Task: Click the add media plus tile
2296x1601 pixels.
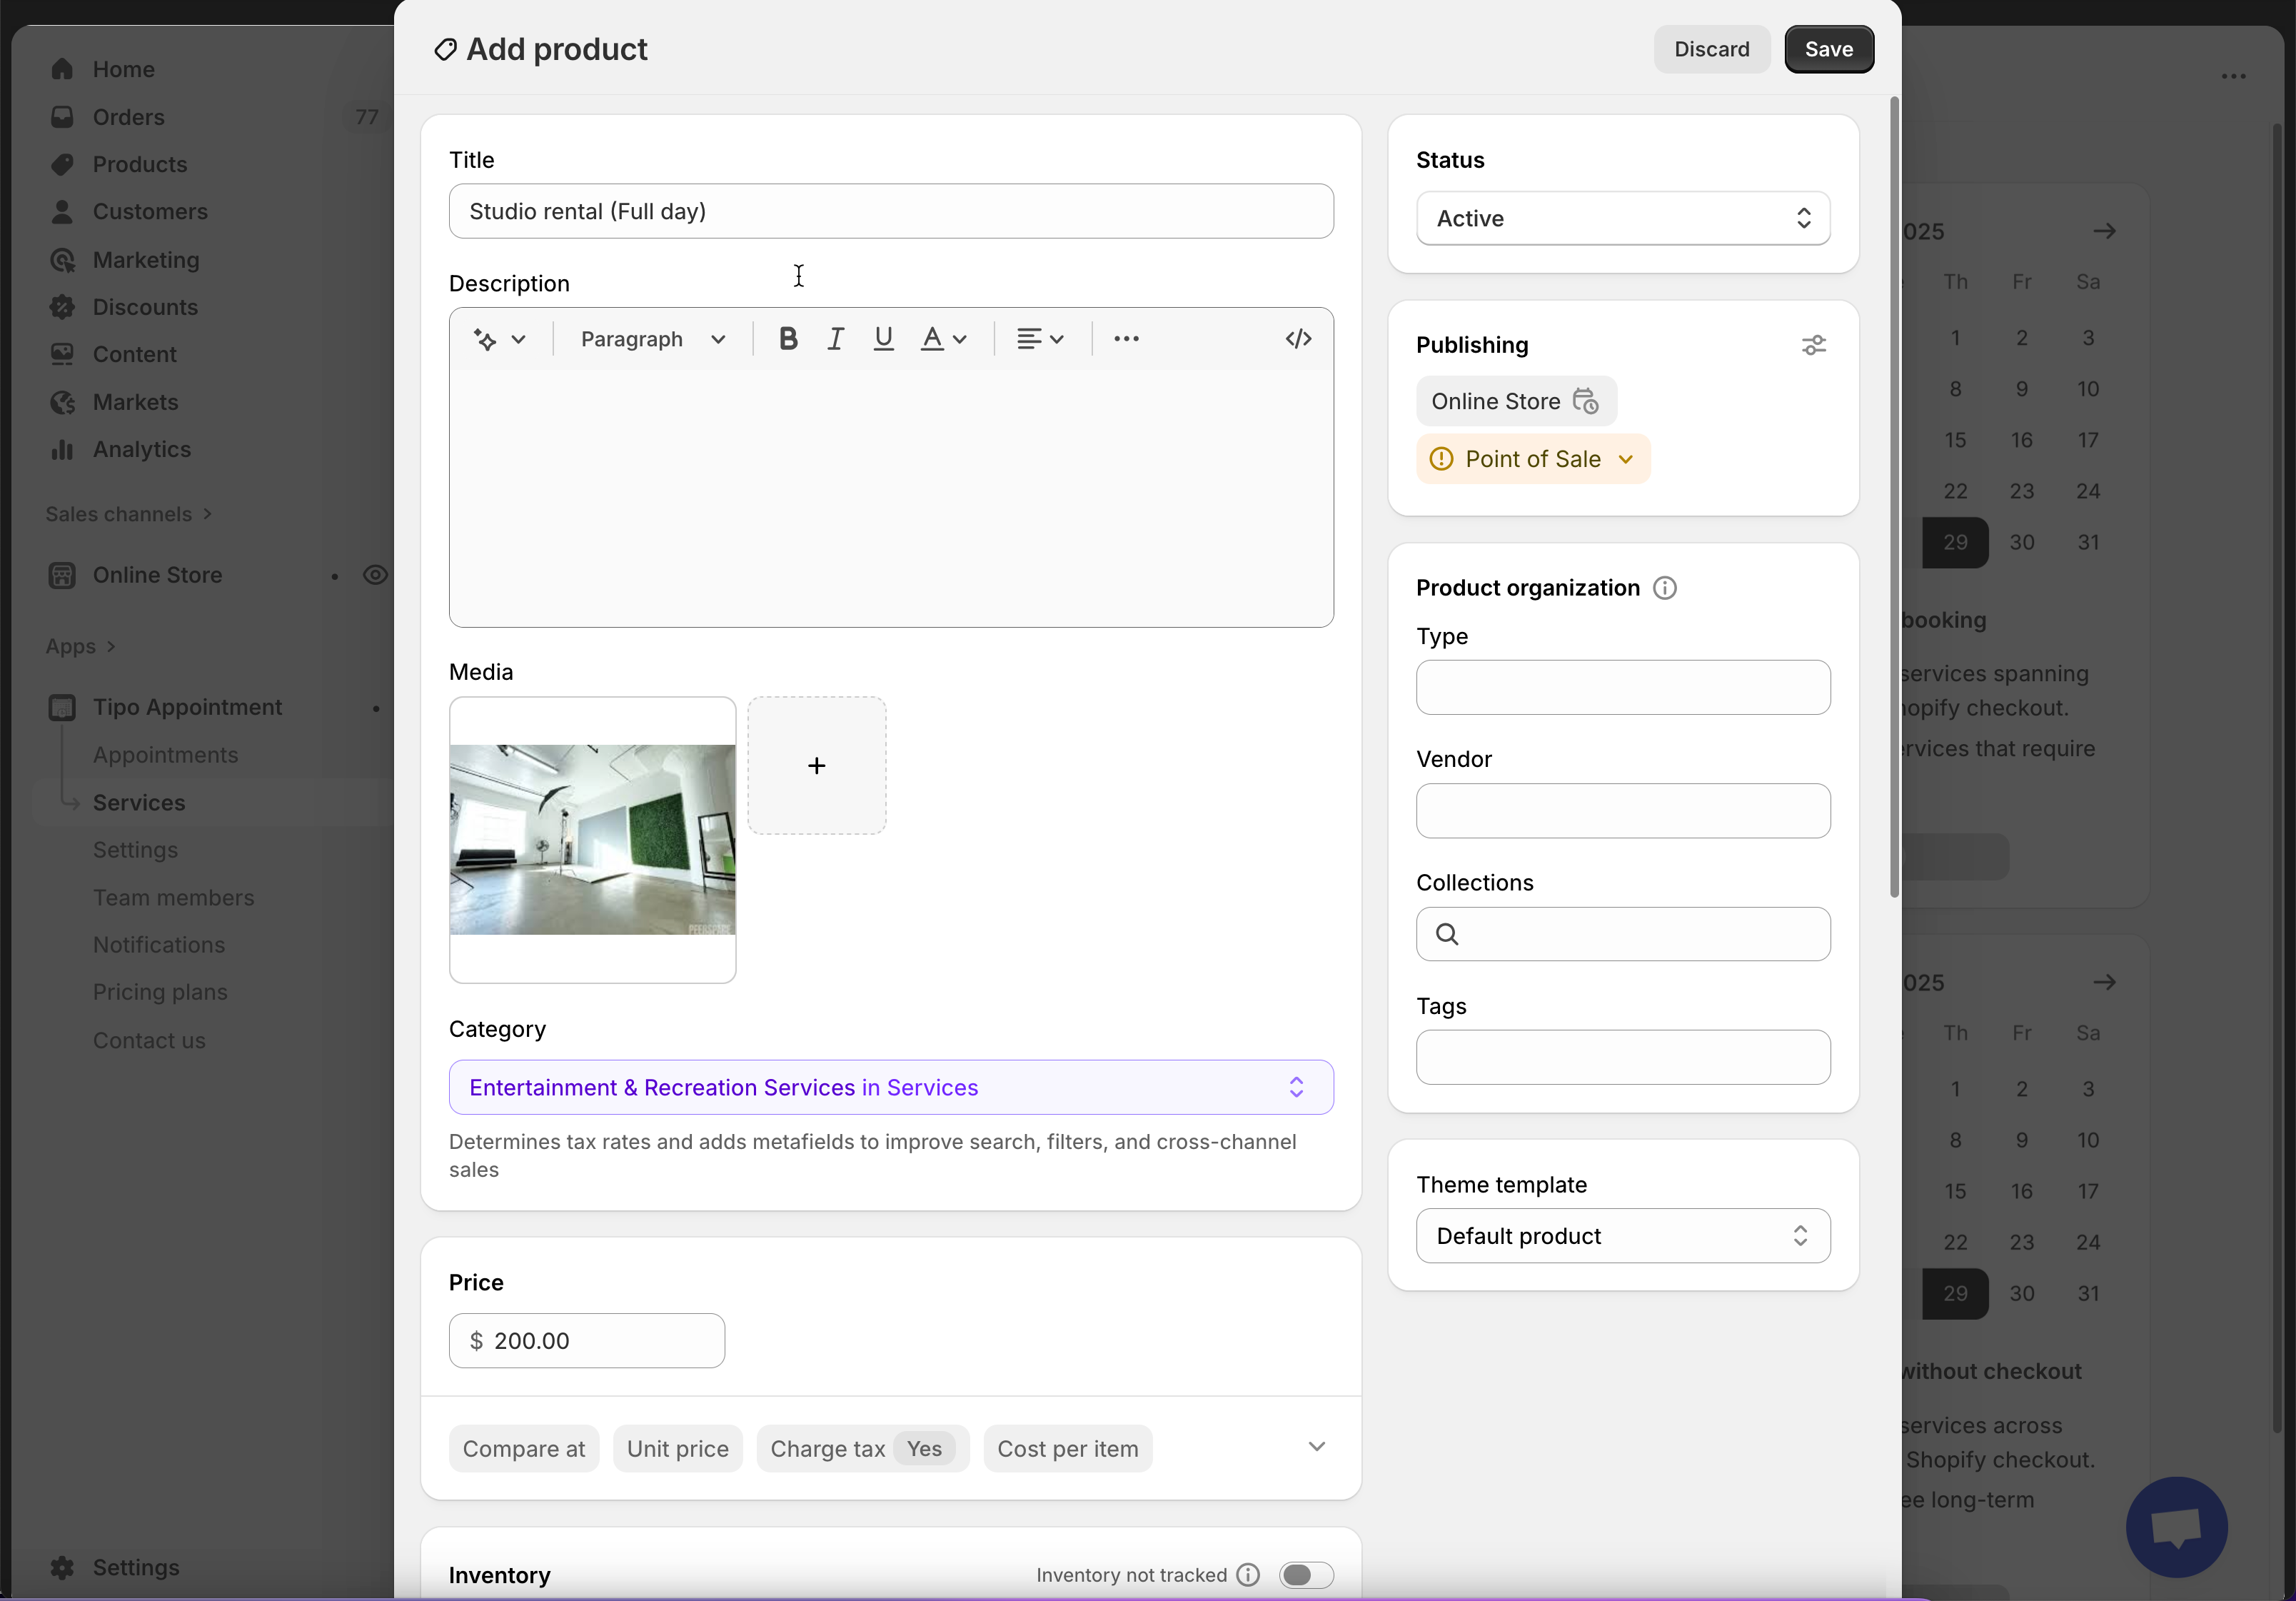Action: click(816, 766)
